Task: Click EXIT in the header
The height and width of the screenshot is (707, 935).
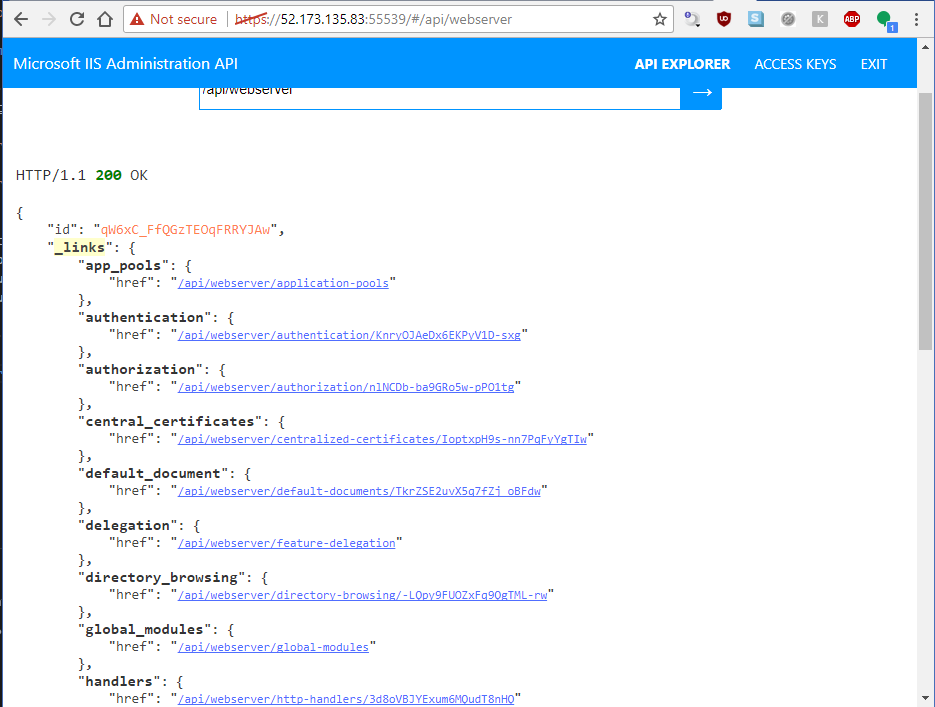Action: [x=873, y=63]
